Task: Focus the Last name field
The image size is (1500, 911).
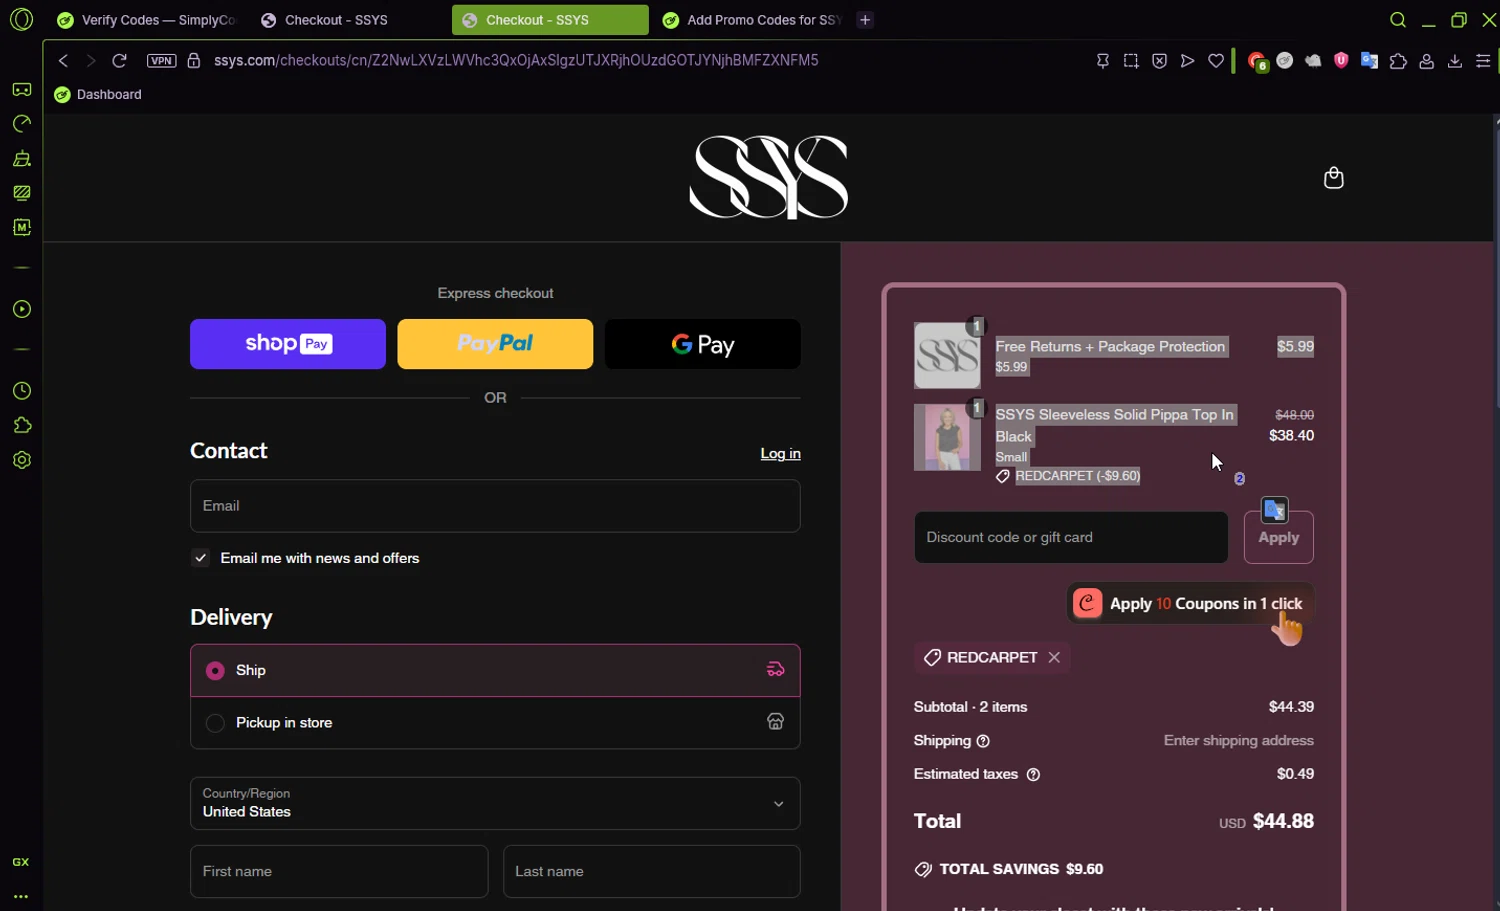Action: 652,871
